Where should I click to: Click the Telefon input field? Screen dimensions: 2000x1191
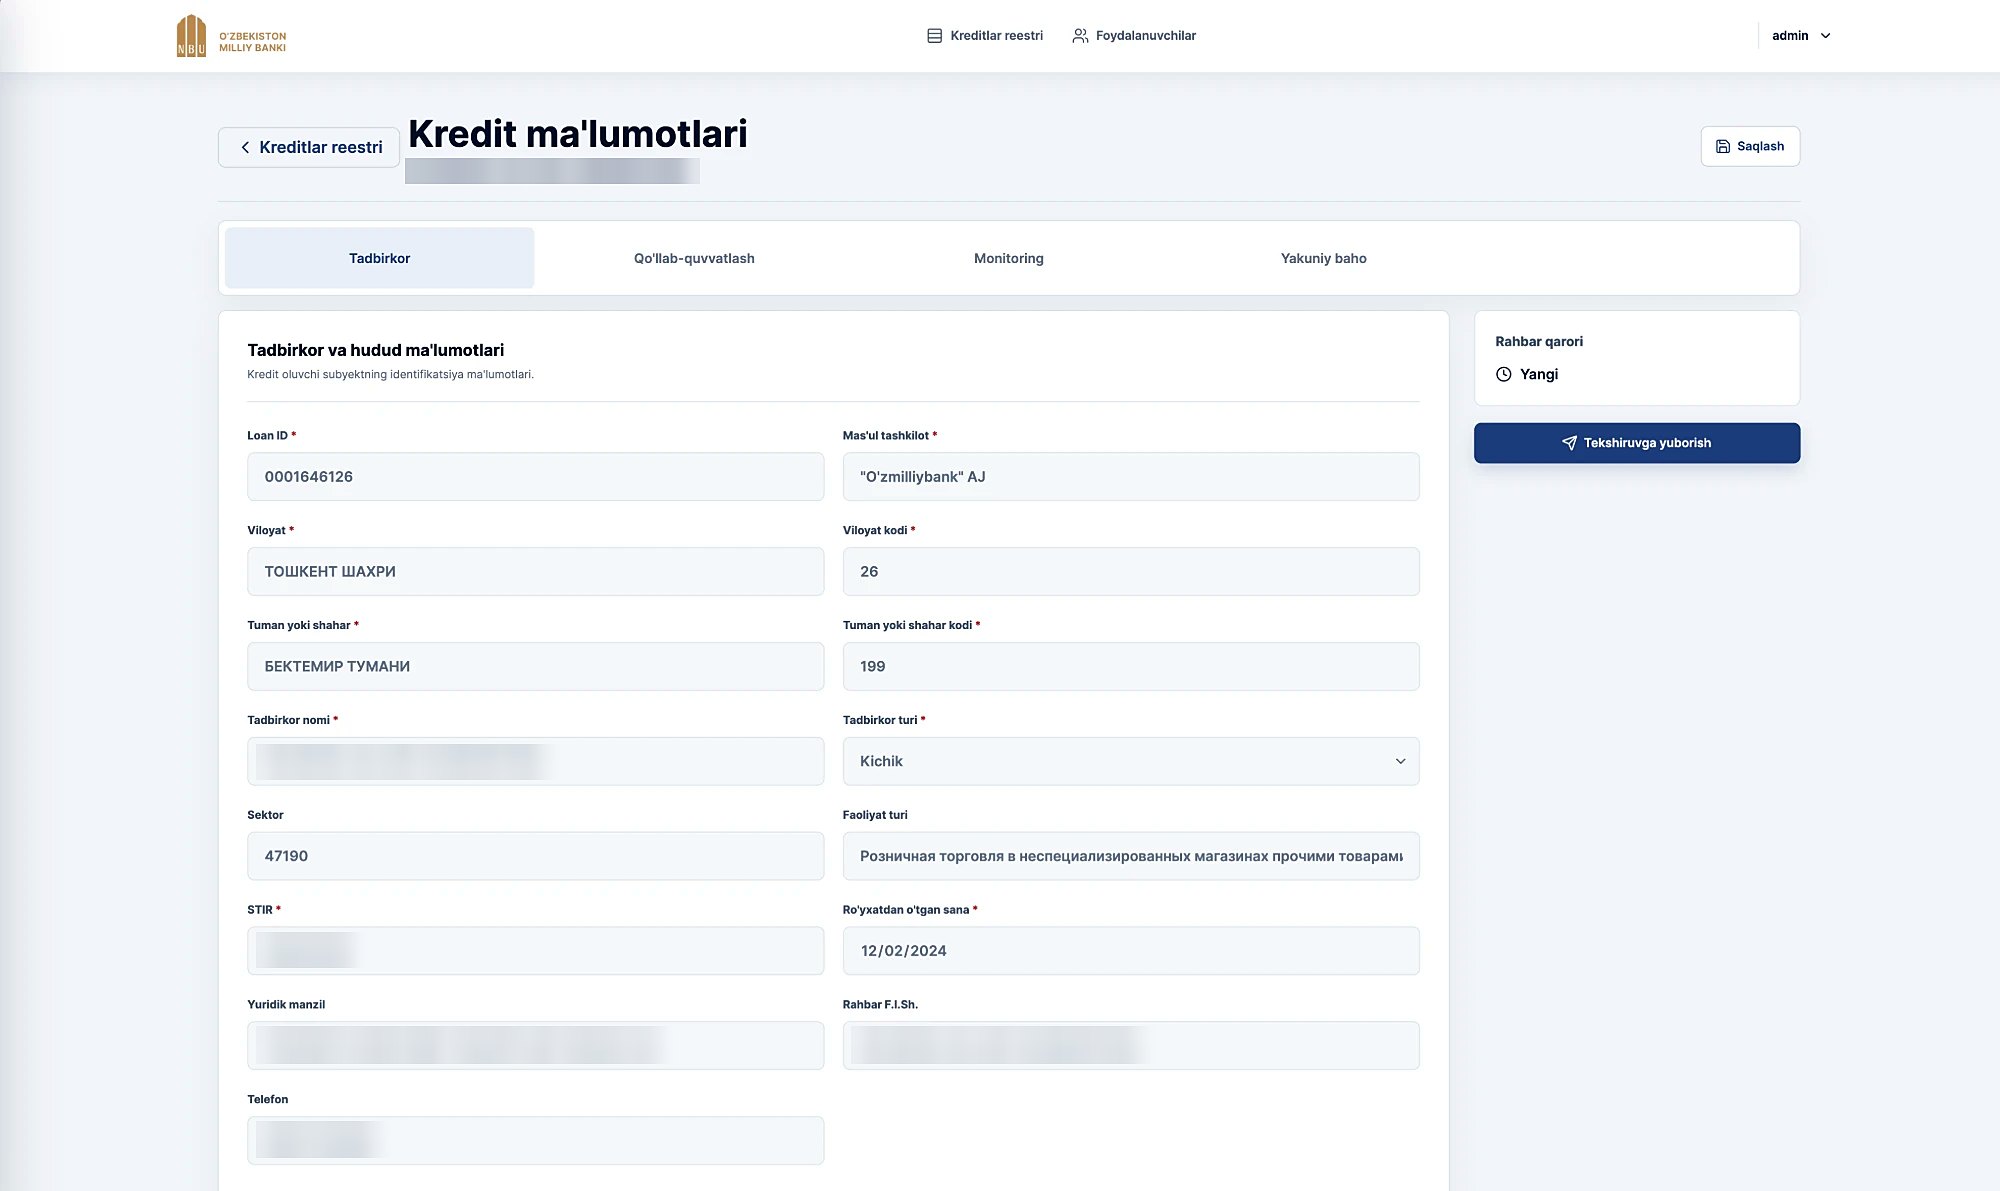point(535,1140)
